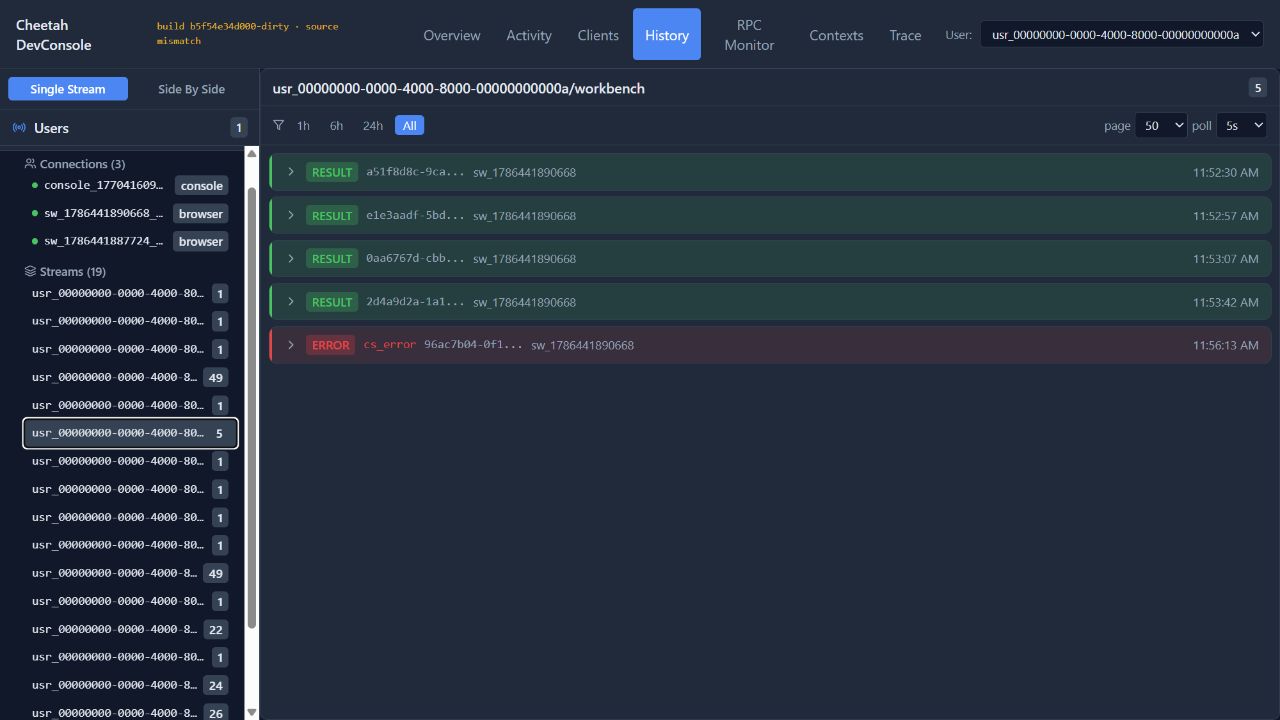Viewport: 1280px width, 720px height.
Task: Open the Trace tab
Action: tap(905, 35)
